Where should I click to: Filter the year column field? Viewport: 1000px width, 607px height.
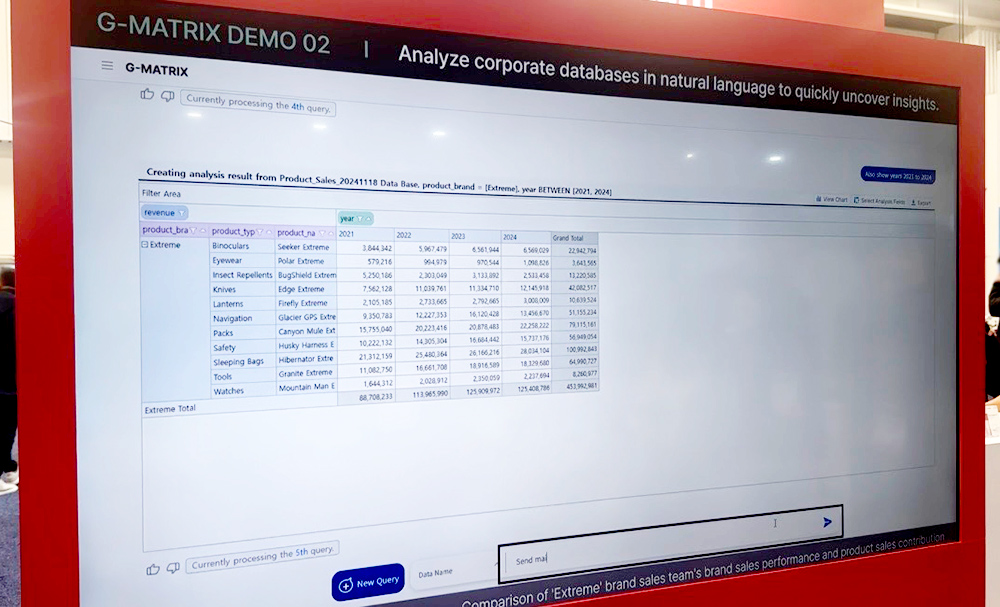tap(360, 219)
